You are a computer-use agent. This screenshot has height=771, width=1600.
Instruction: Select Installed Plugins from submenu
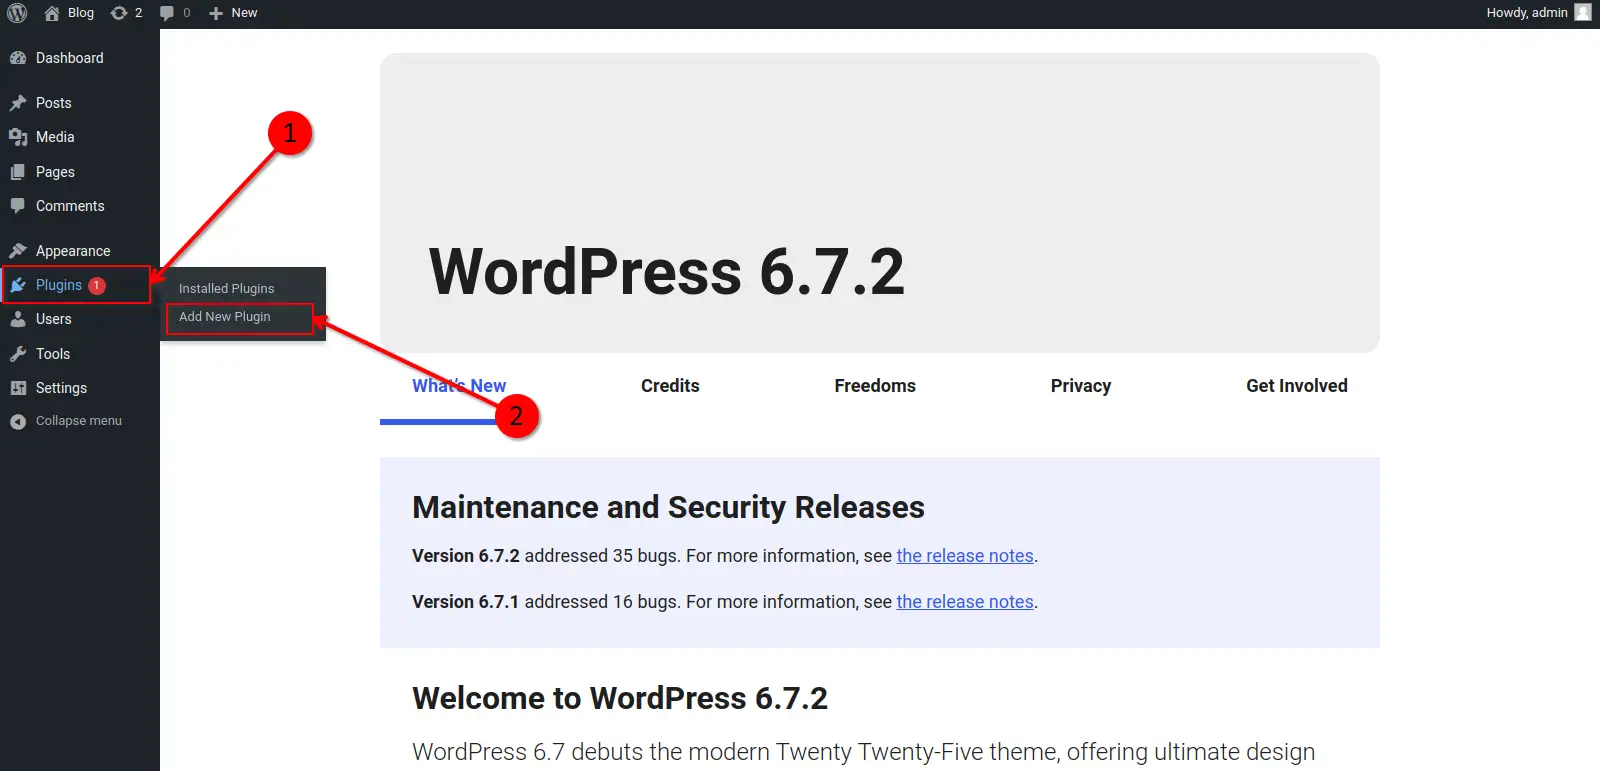(x=226, y=288)
